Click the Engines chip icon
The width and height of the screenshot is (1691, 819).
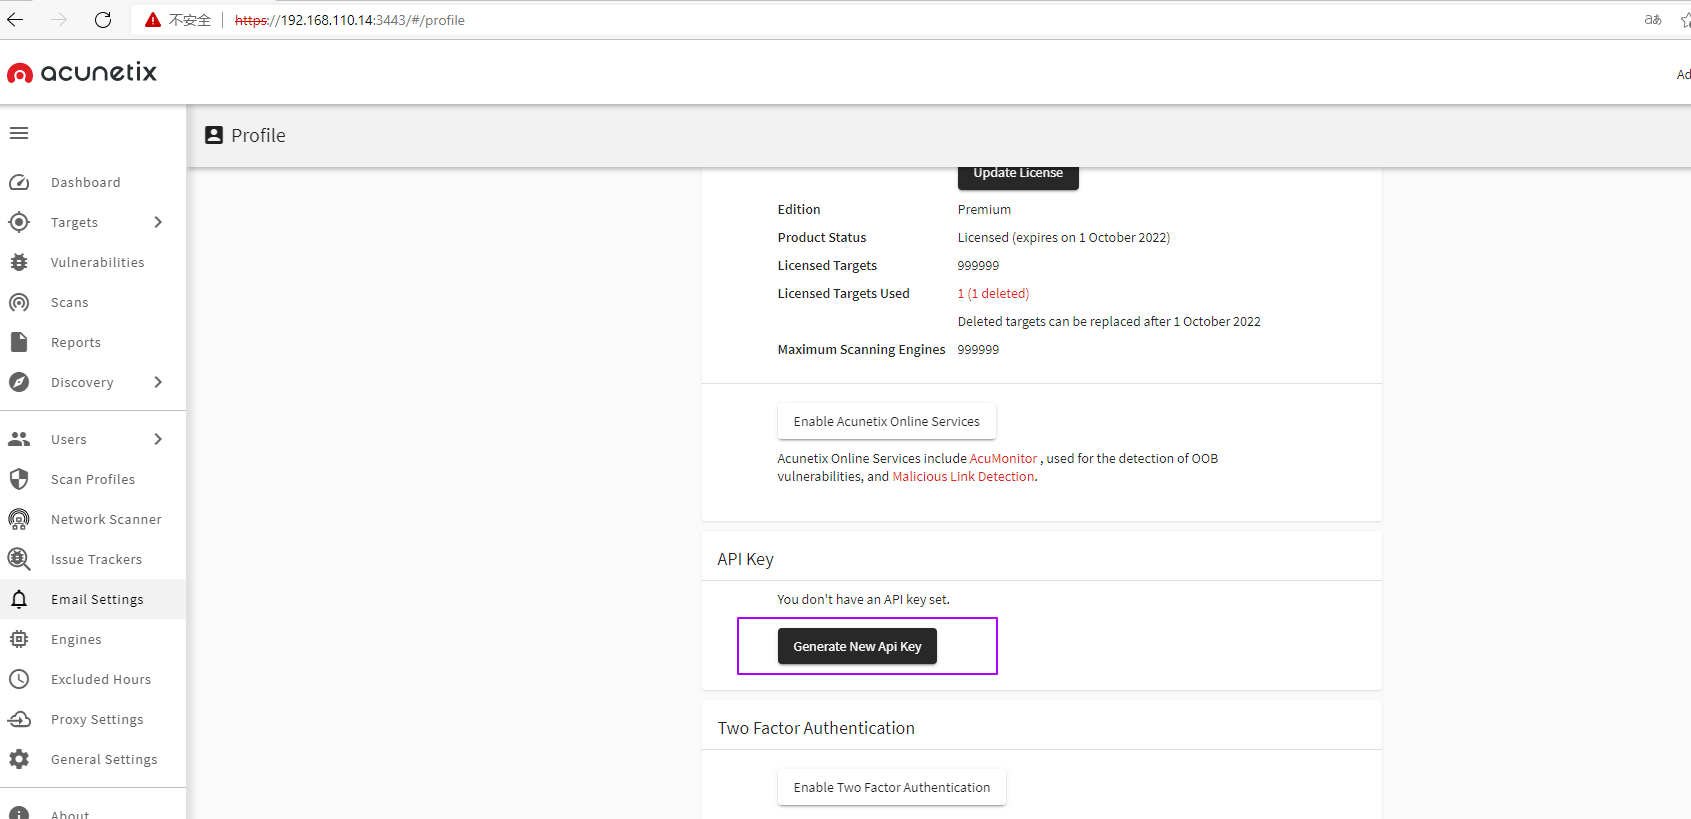click(19, 639)
